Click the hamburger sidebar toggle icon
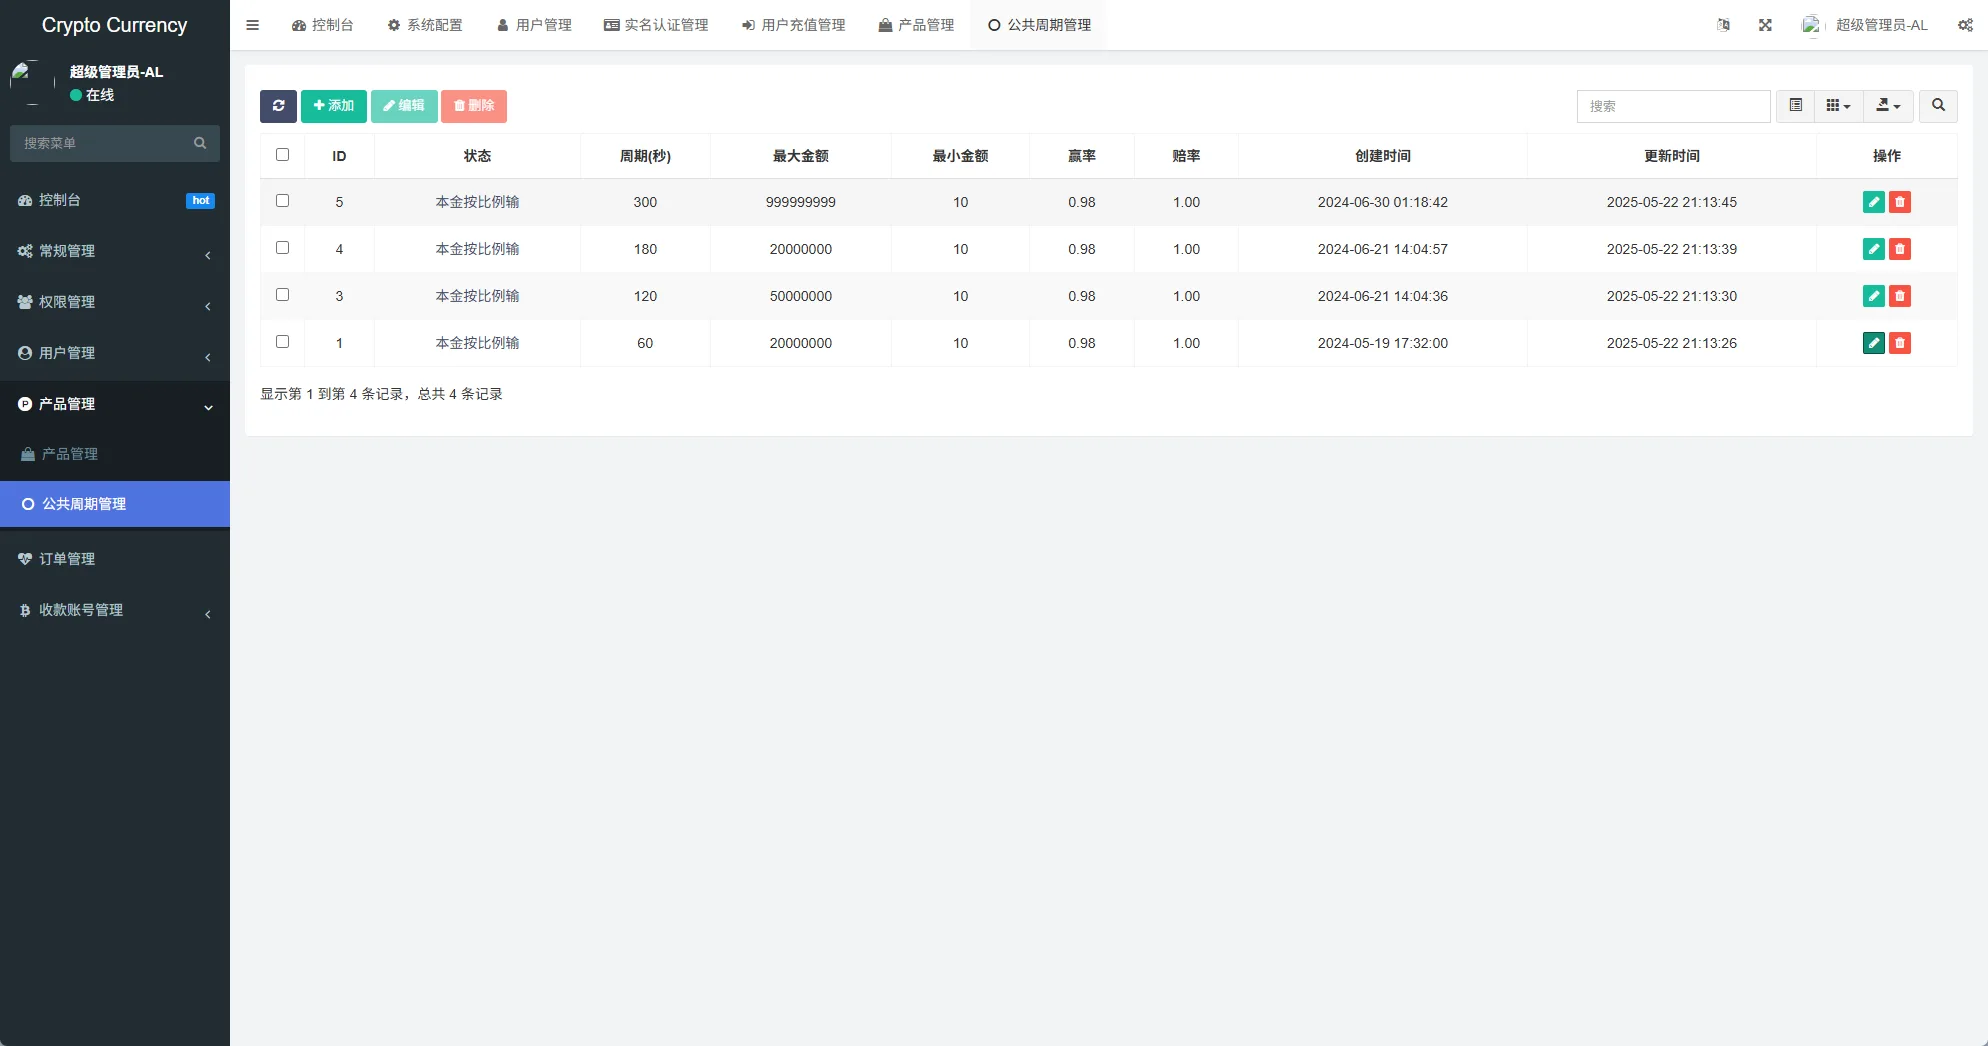 click(x=253, y=25)
